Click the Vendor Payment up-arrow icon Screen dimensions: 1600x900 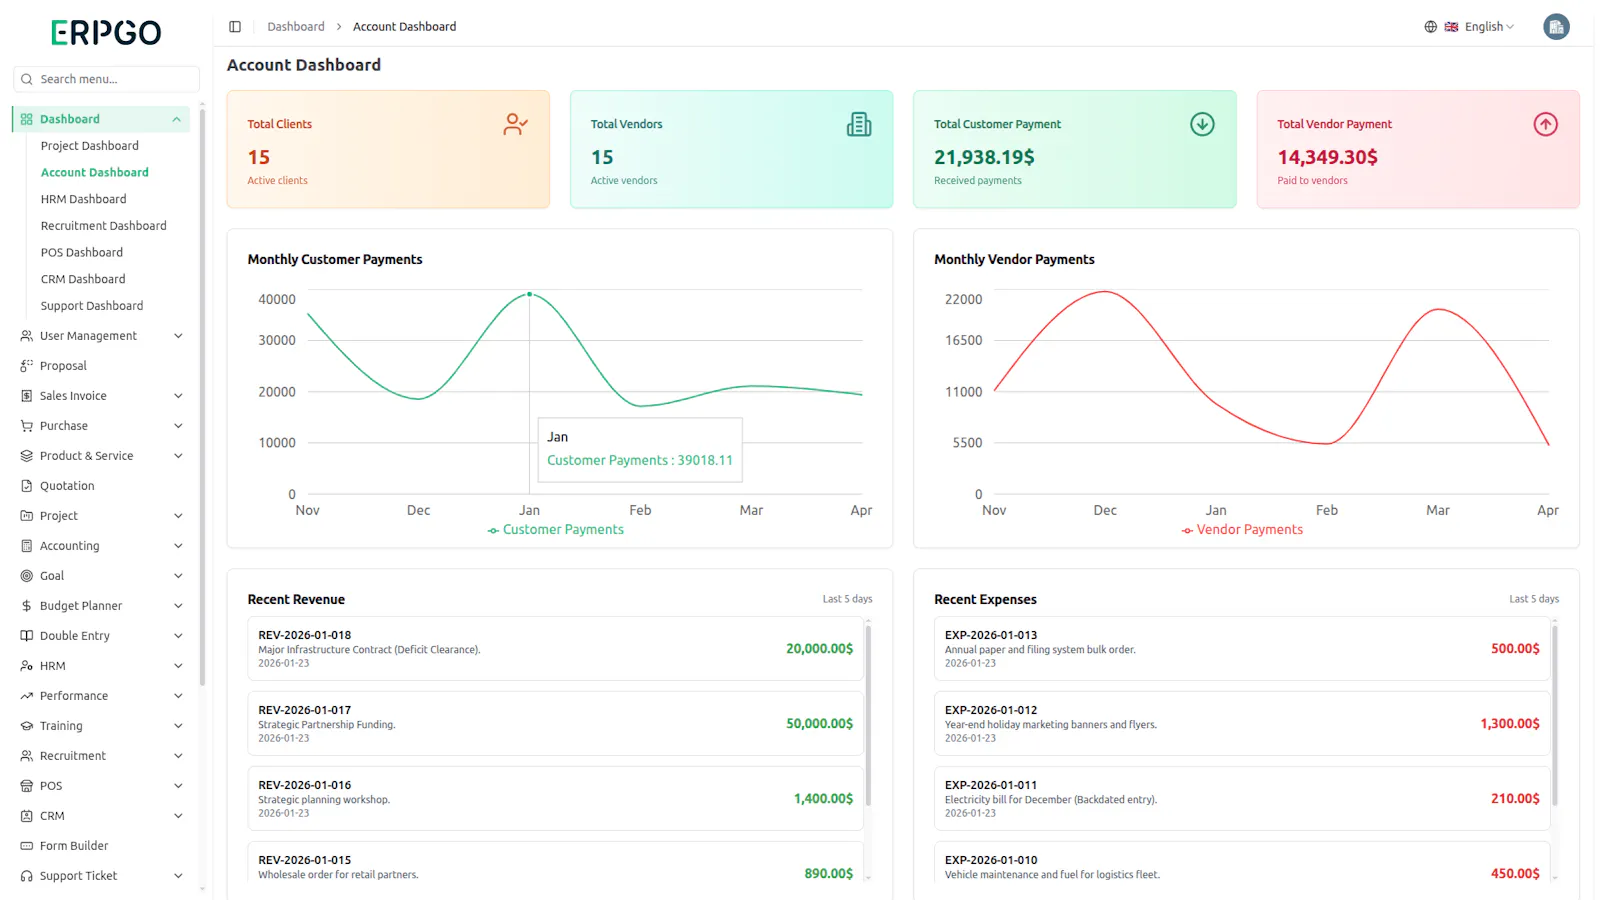[1545, 124]
